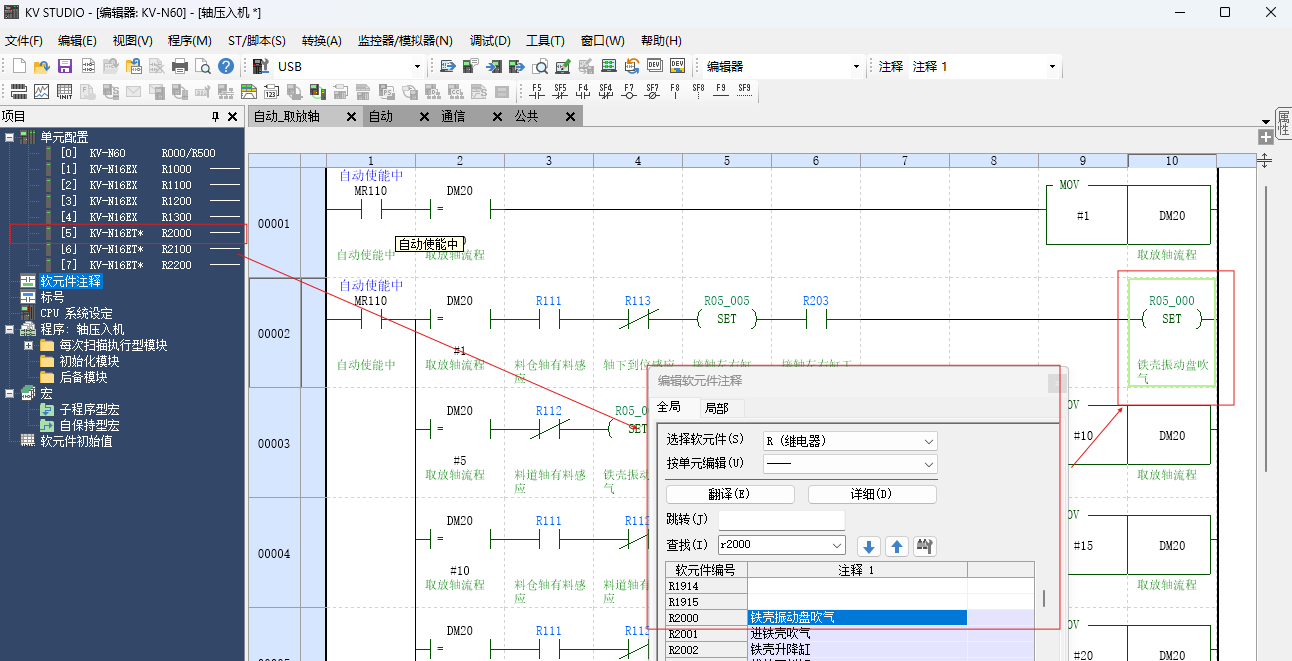Click the find-next down arrow in comment dialog
The height and width of the screenshot is (661, 1292).
(869, 546)
